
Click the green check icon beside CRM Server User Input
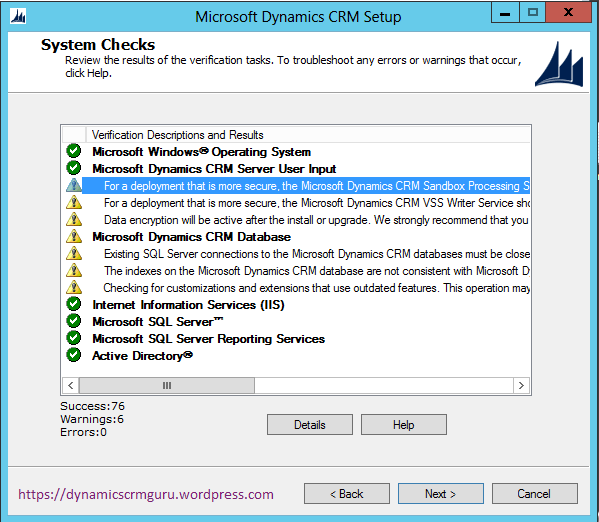coord(74,168)
